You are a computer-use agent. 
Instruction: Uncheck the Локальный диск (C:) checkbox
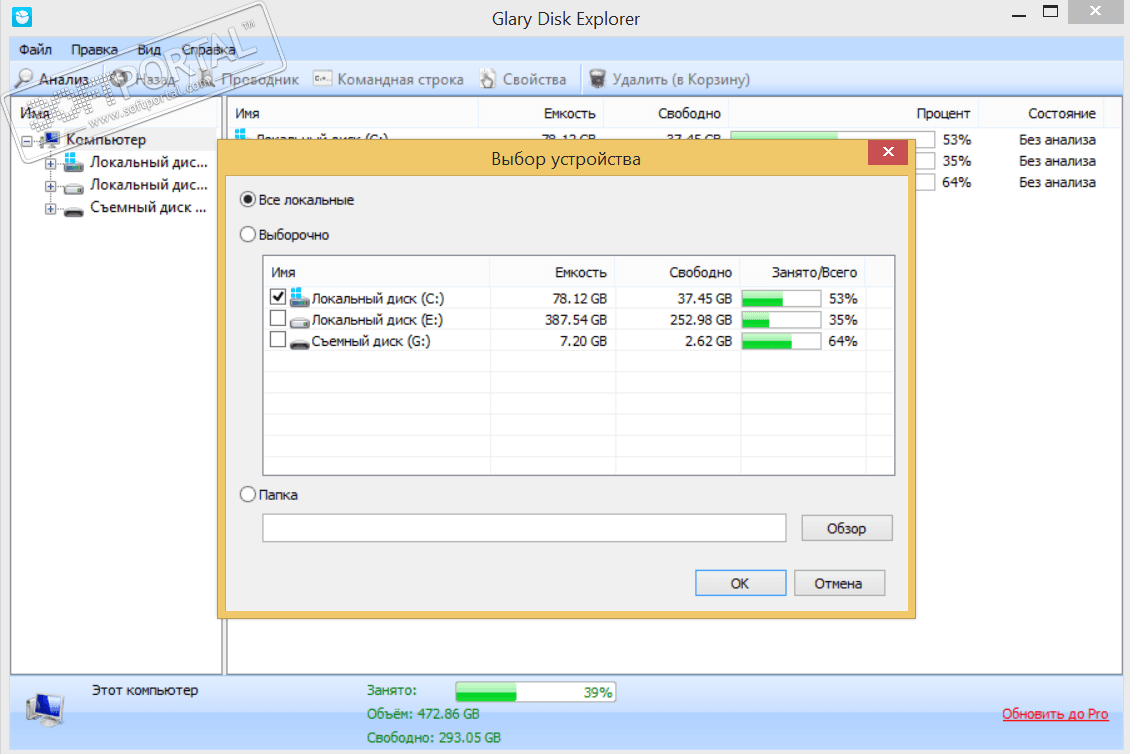(x=278, y=296)
